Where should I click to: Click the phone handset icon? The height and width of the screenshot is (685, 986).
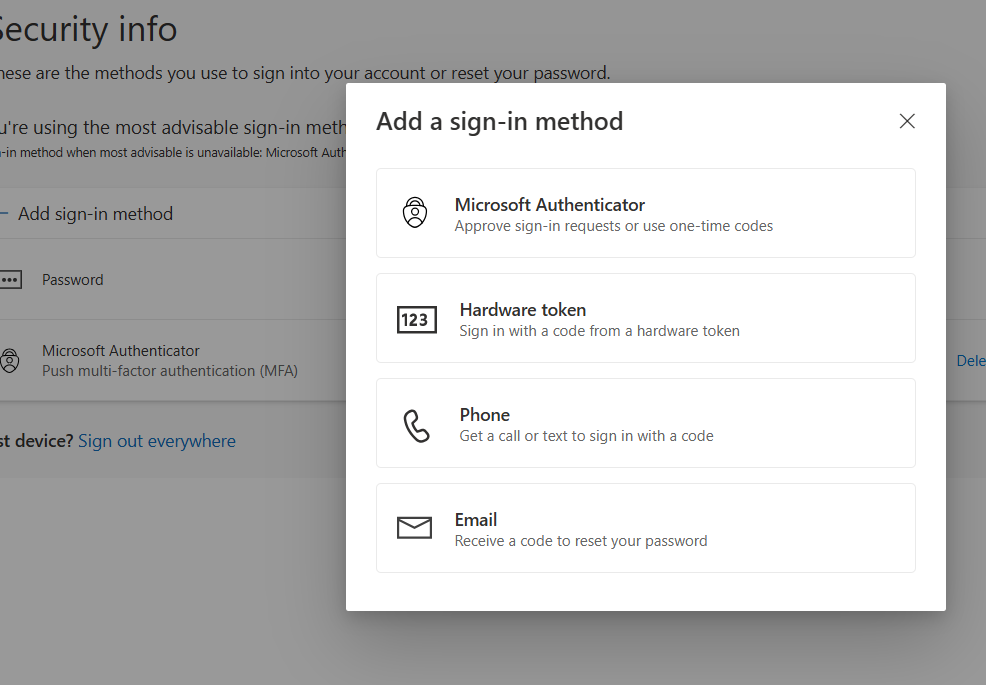click(x=416, y=426)
